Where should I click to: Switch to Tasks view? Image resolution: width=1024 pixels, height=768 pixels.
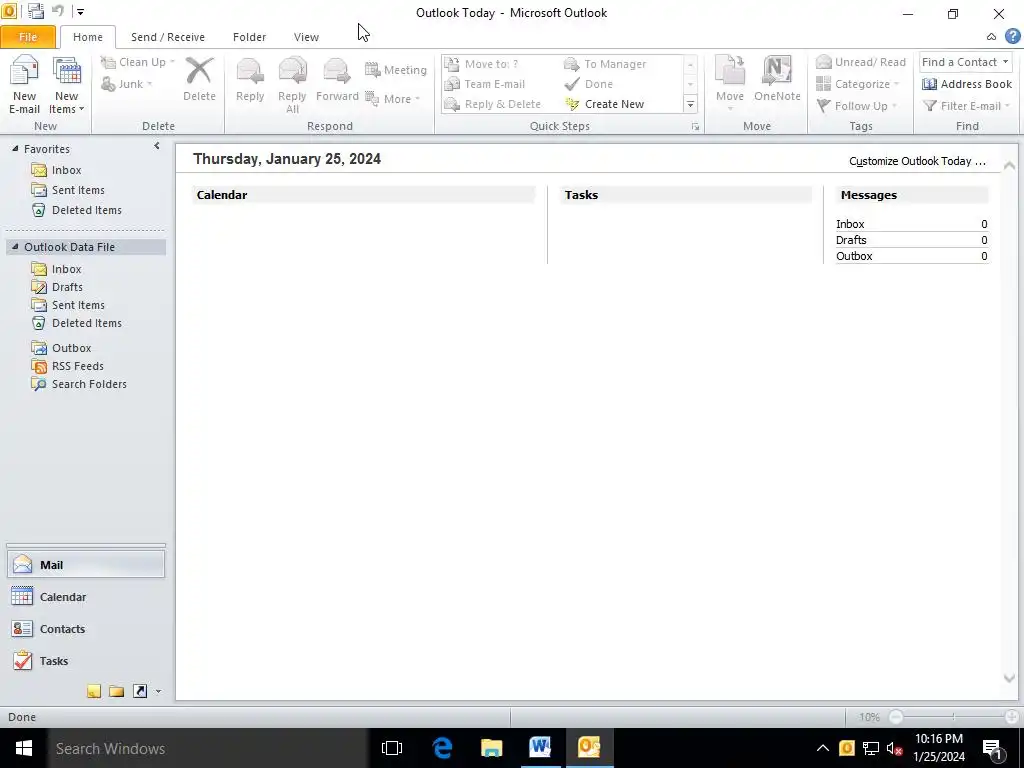pos(86,661)
